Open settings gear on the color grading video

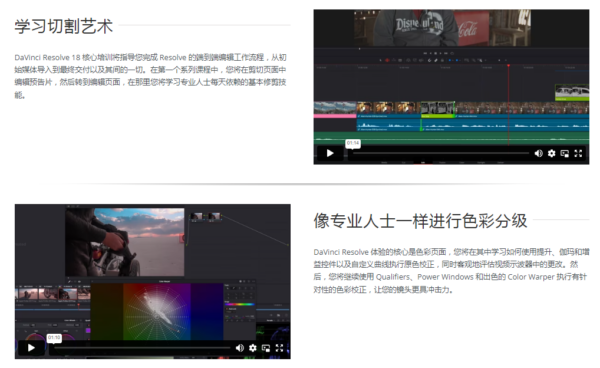(253, 348)
